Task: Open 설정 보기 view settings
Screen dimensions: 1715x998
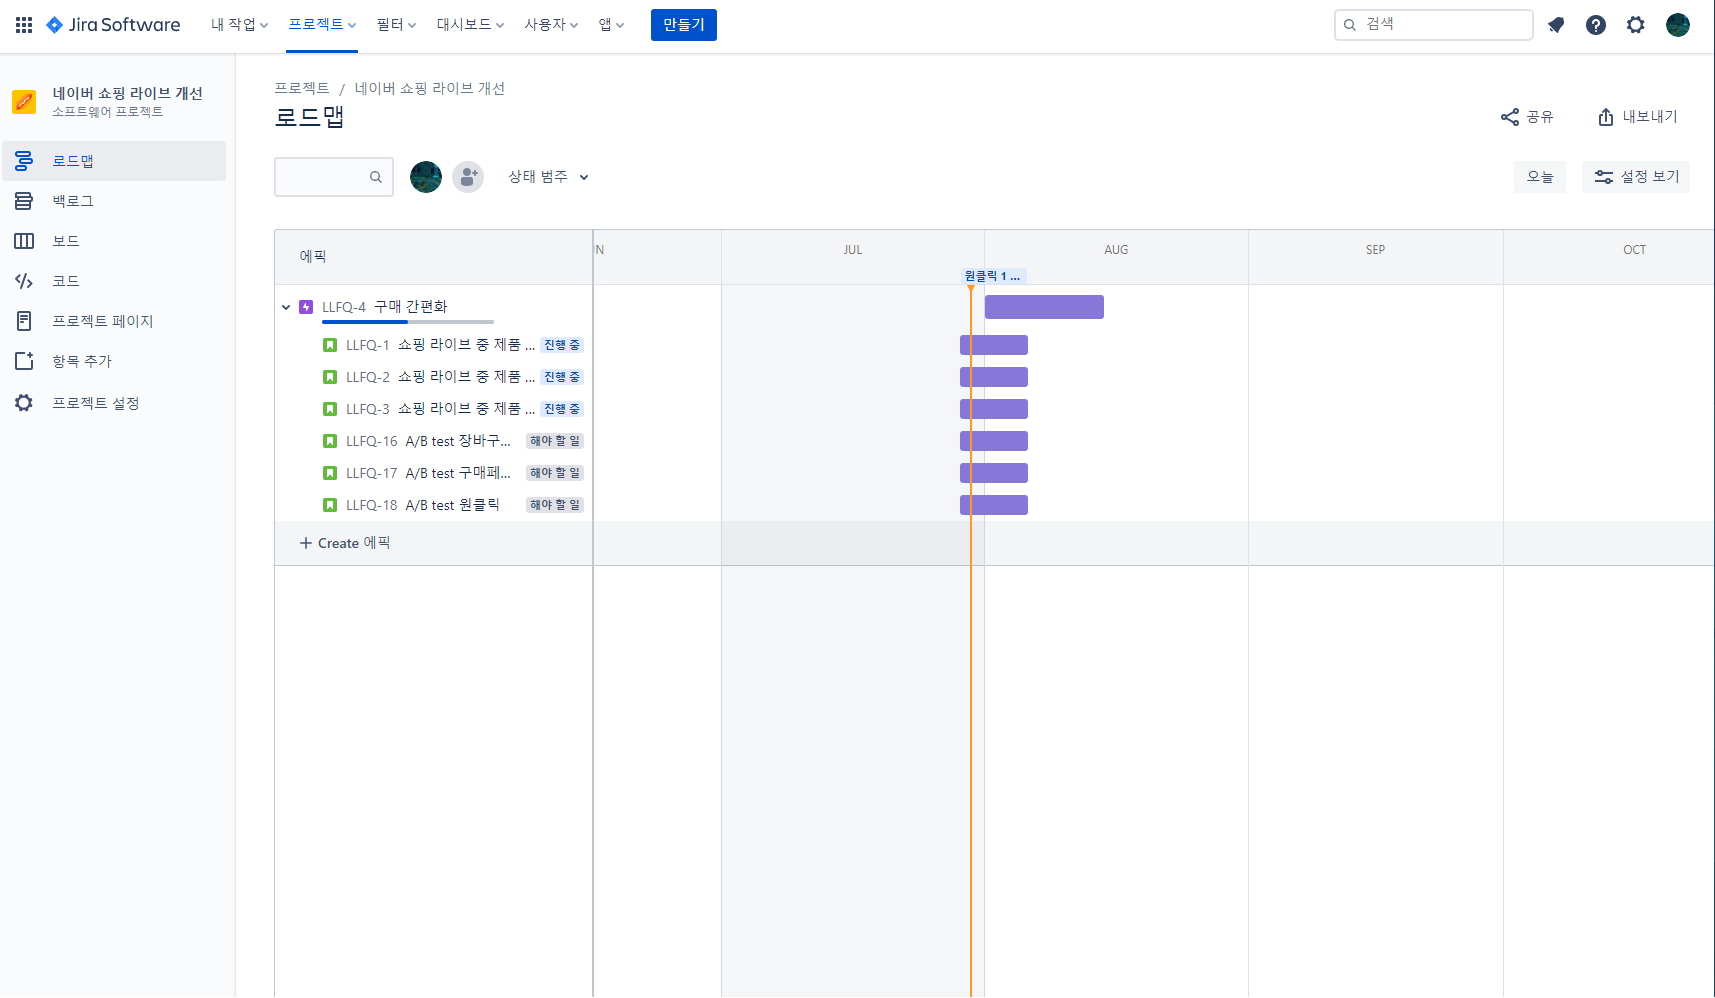Action: (x=1636, y=177)
